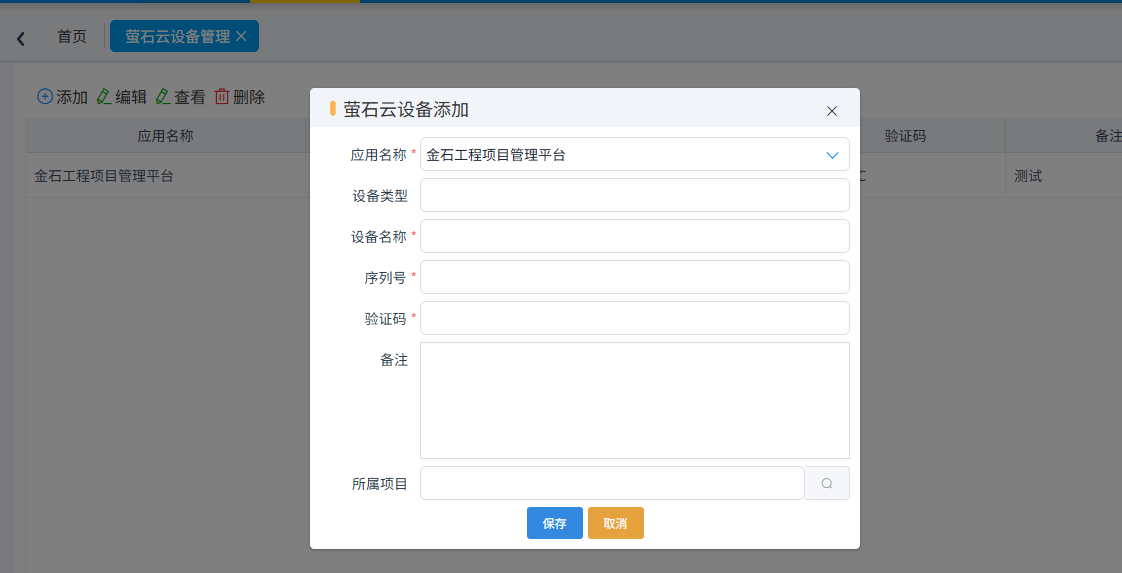
Task: Focus the 所属项目 input field
Action: (613, 483)
